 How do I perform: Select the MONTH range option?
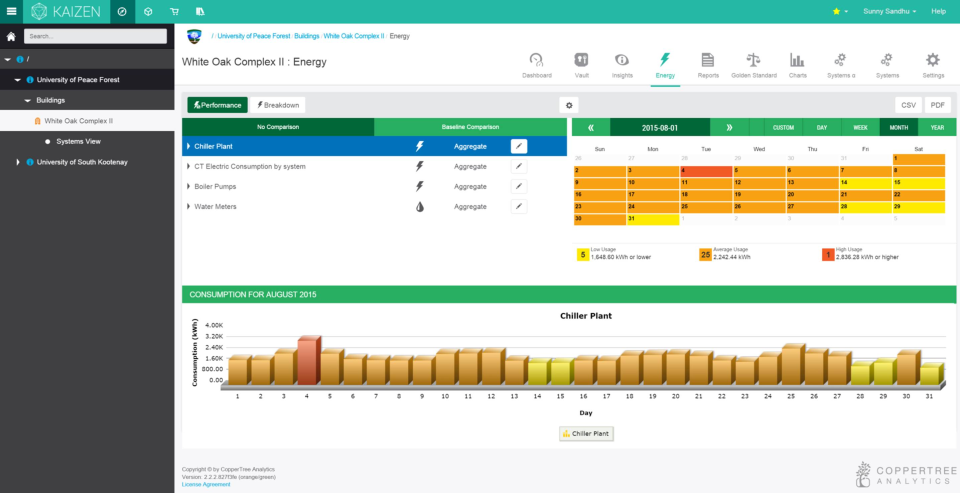898,127
